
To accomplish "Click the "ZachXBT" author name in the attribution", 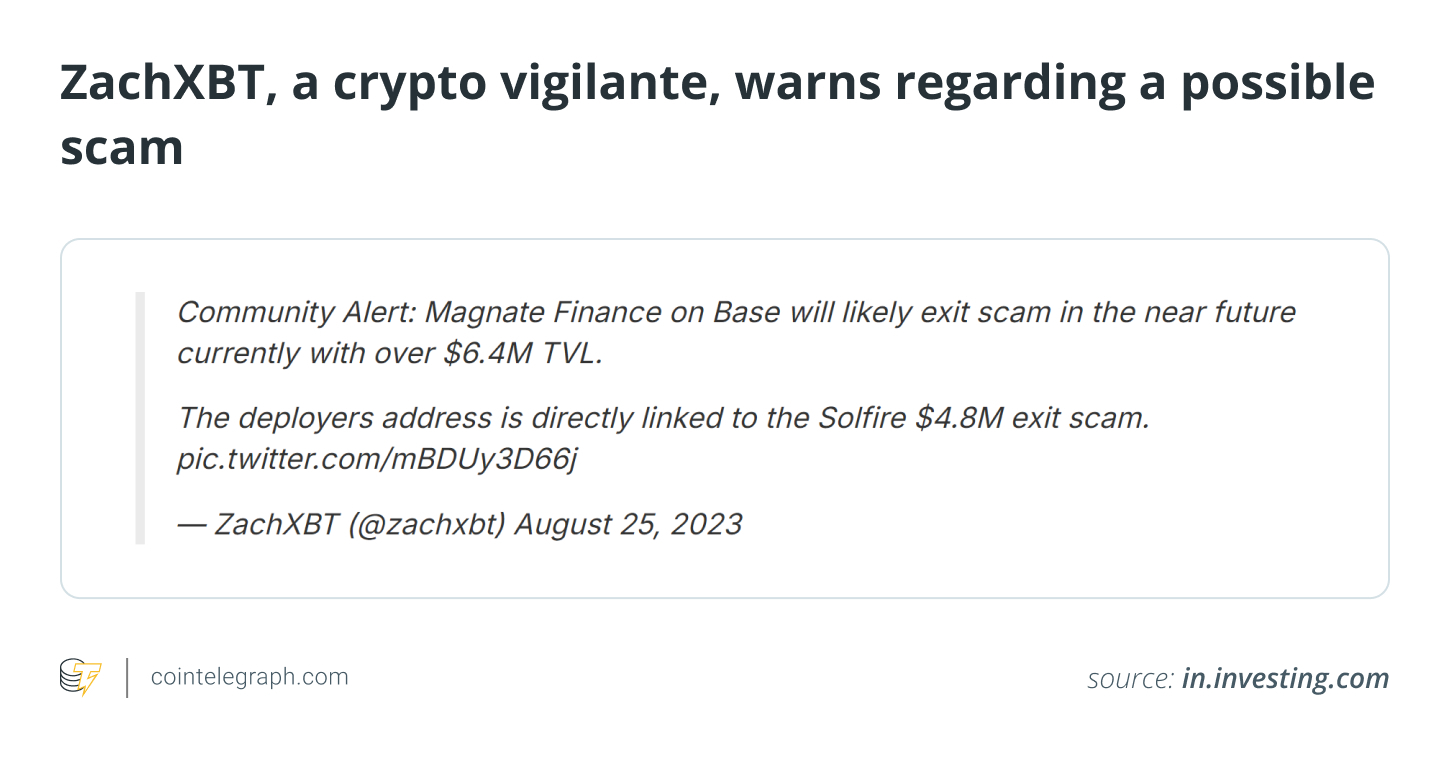I will [x=276, y=524].
